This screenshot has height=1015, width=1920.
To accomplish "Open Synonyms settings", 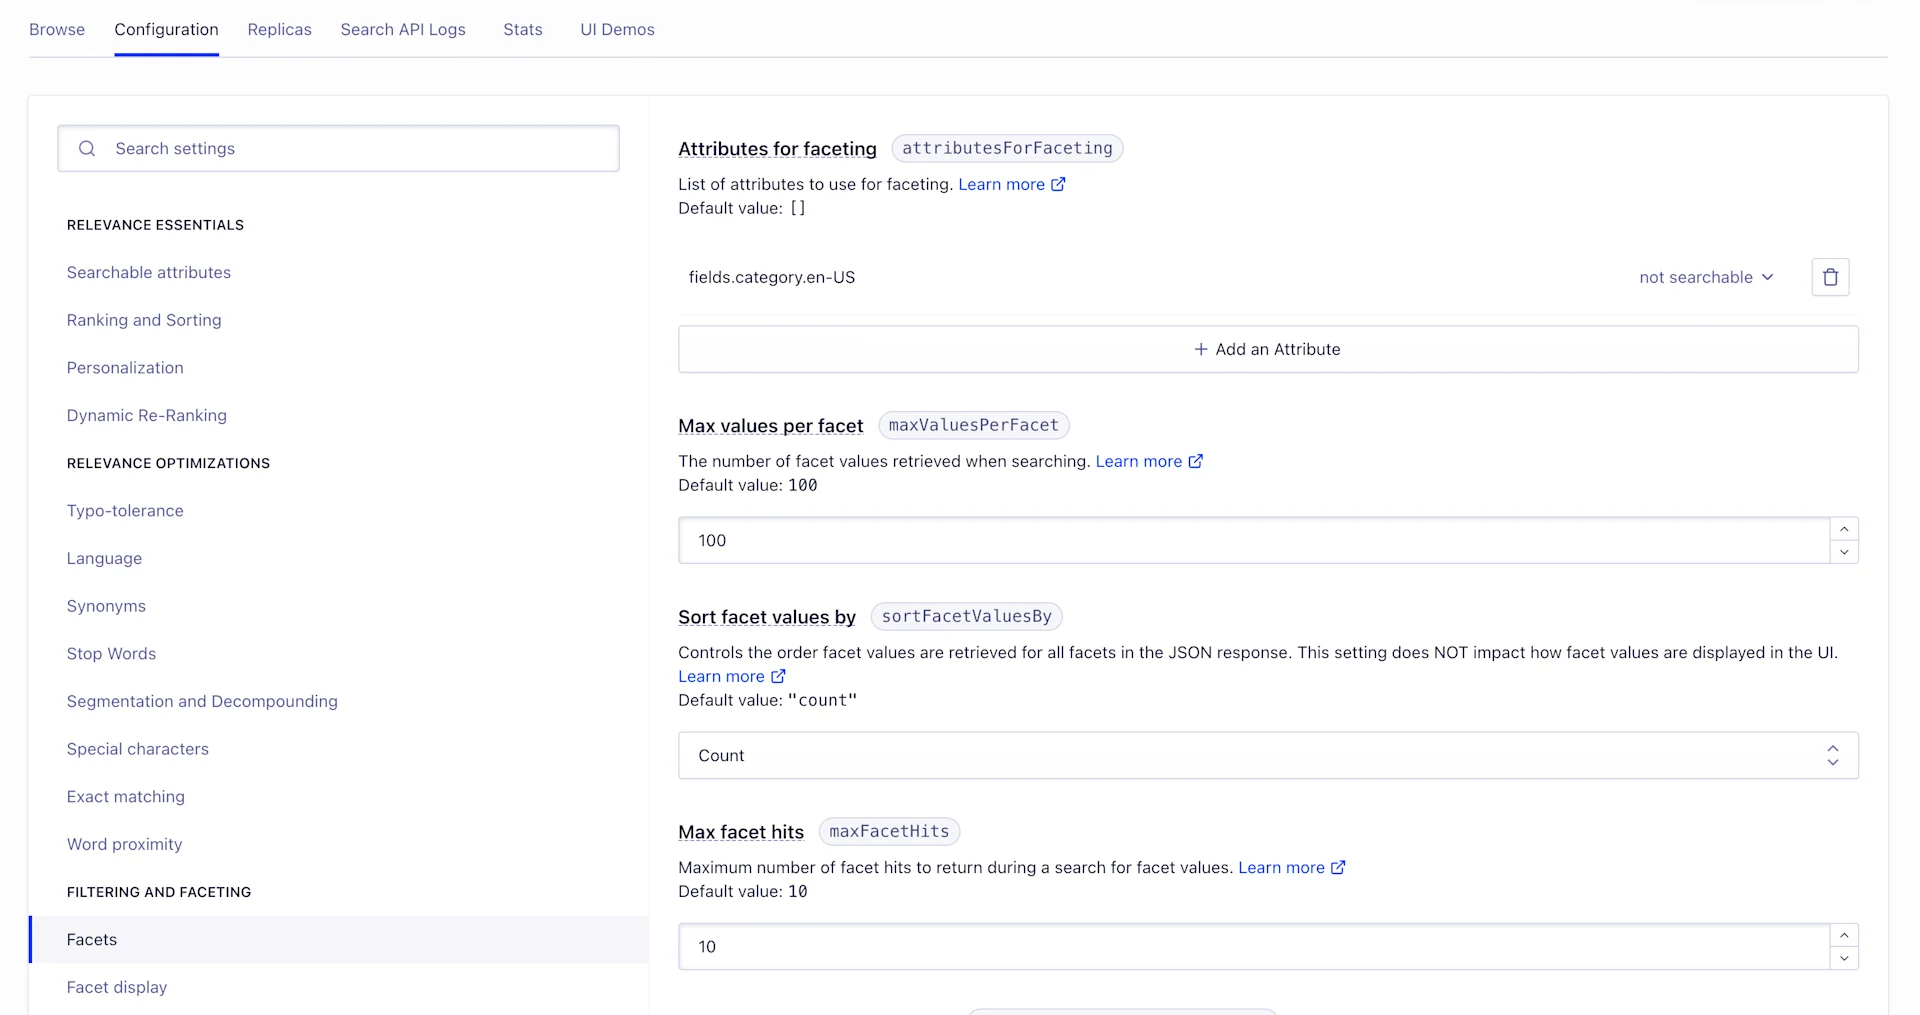I will point(106,606).
